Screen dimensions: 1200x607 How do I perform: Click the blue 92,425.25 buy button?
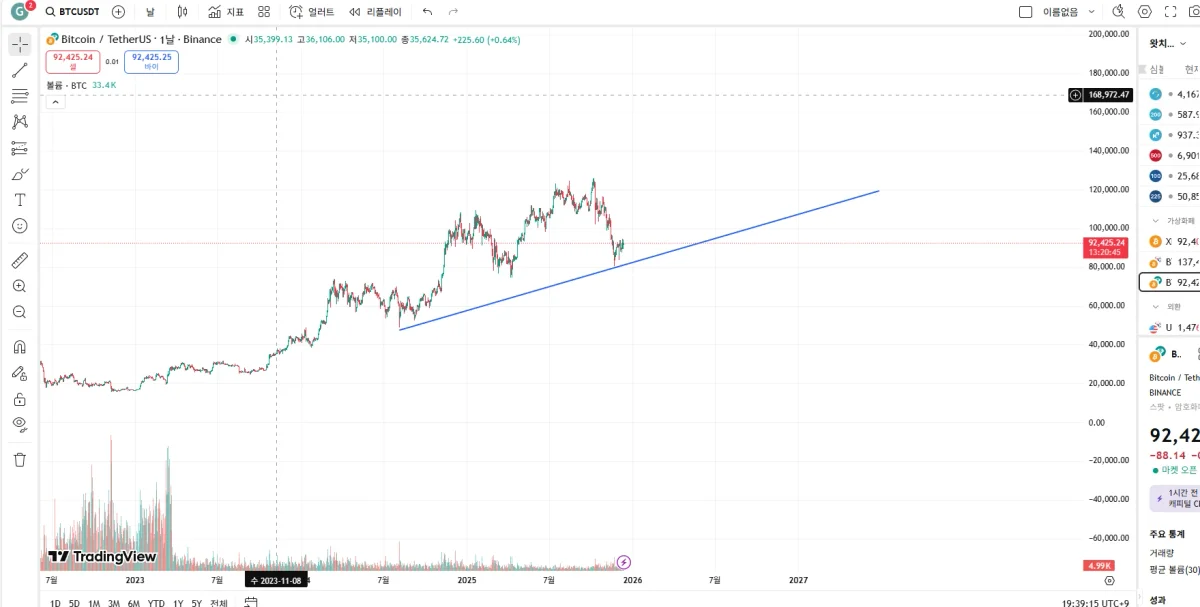point(152,61)
